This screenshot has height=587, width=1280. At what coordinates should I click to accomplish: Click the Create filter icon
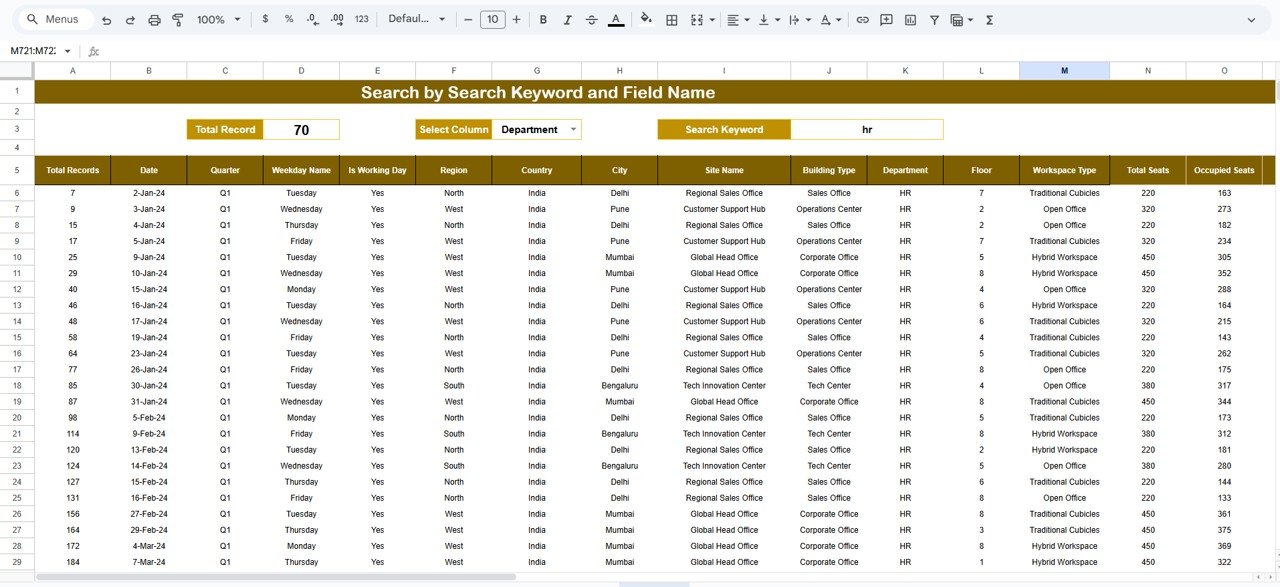point(934,19)
